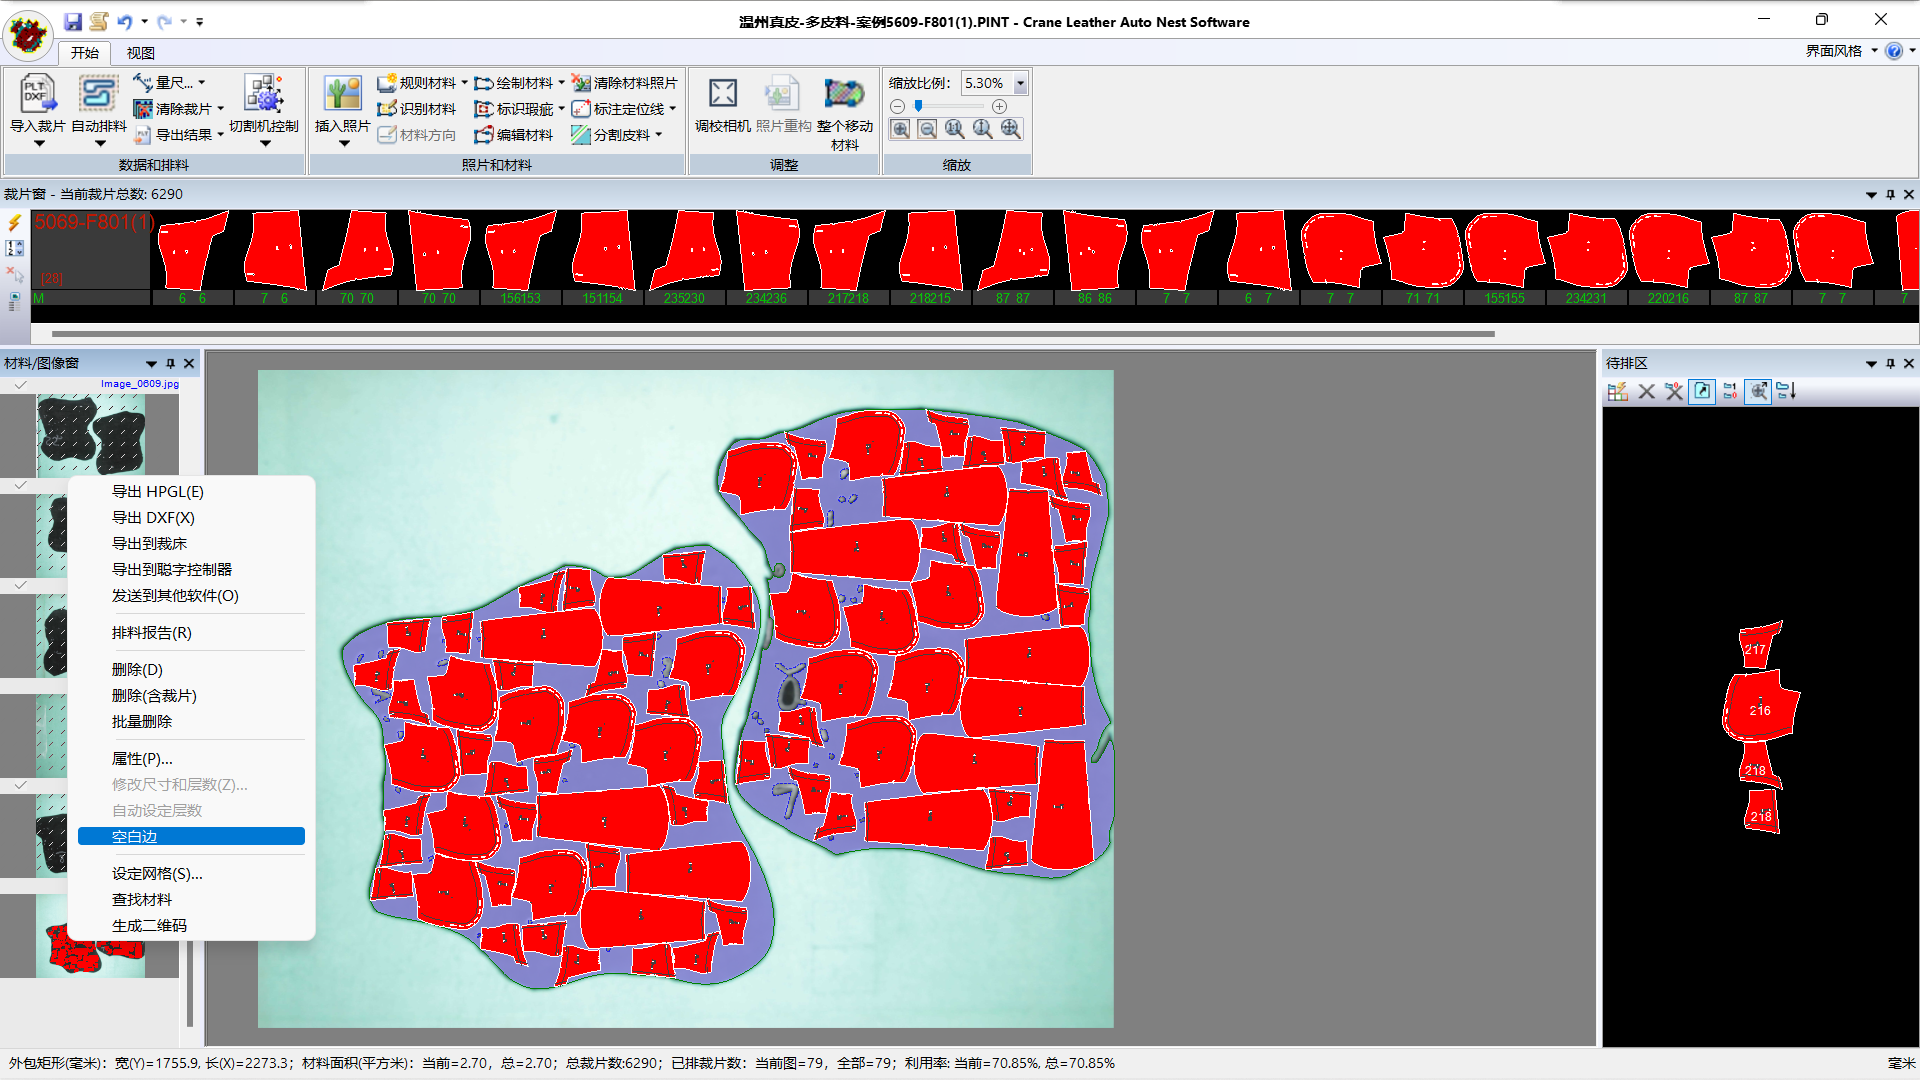Choose 设定网格(S)... from context menu

coord(191,873)
